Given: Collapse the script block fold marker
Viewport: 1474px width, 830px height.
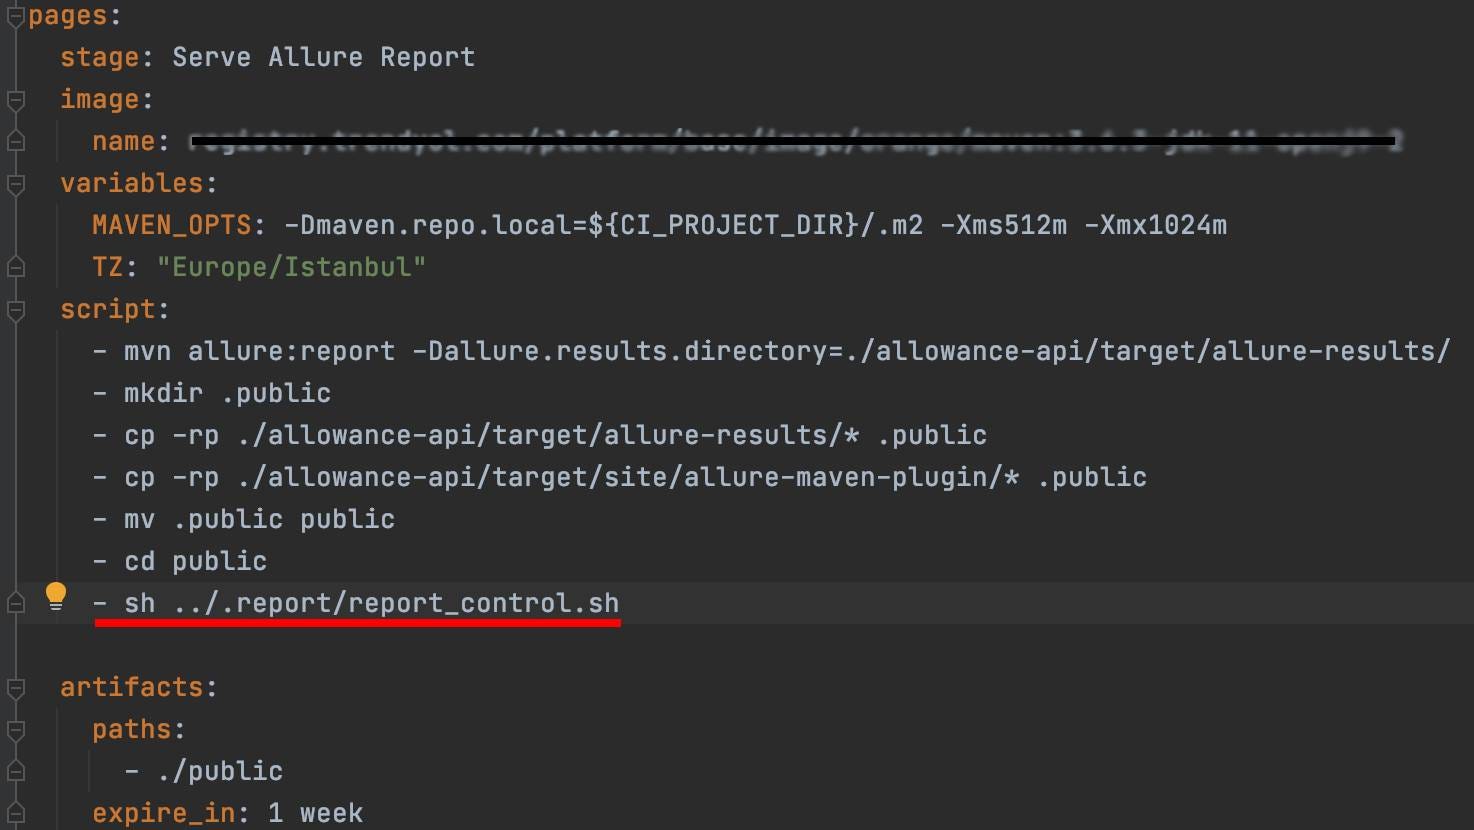Looking at the screenshot, I should 15,310.
